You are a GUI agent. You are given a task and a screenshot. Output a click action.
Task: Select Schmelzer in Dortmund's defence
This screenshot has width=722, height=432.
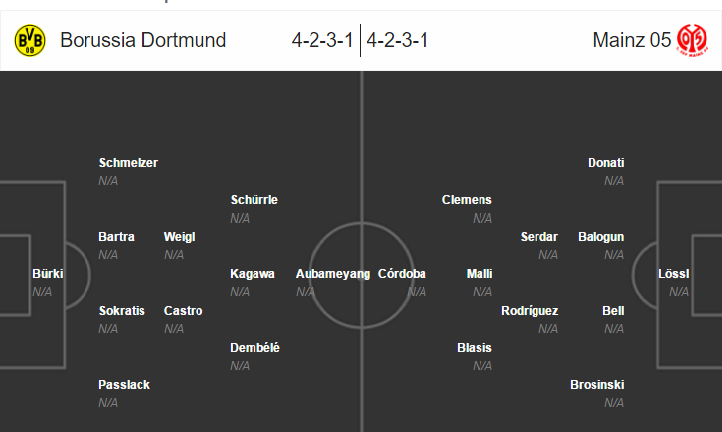coord(128,163)
